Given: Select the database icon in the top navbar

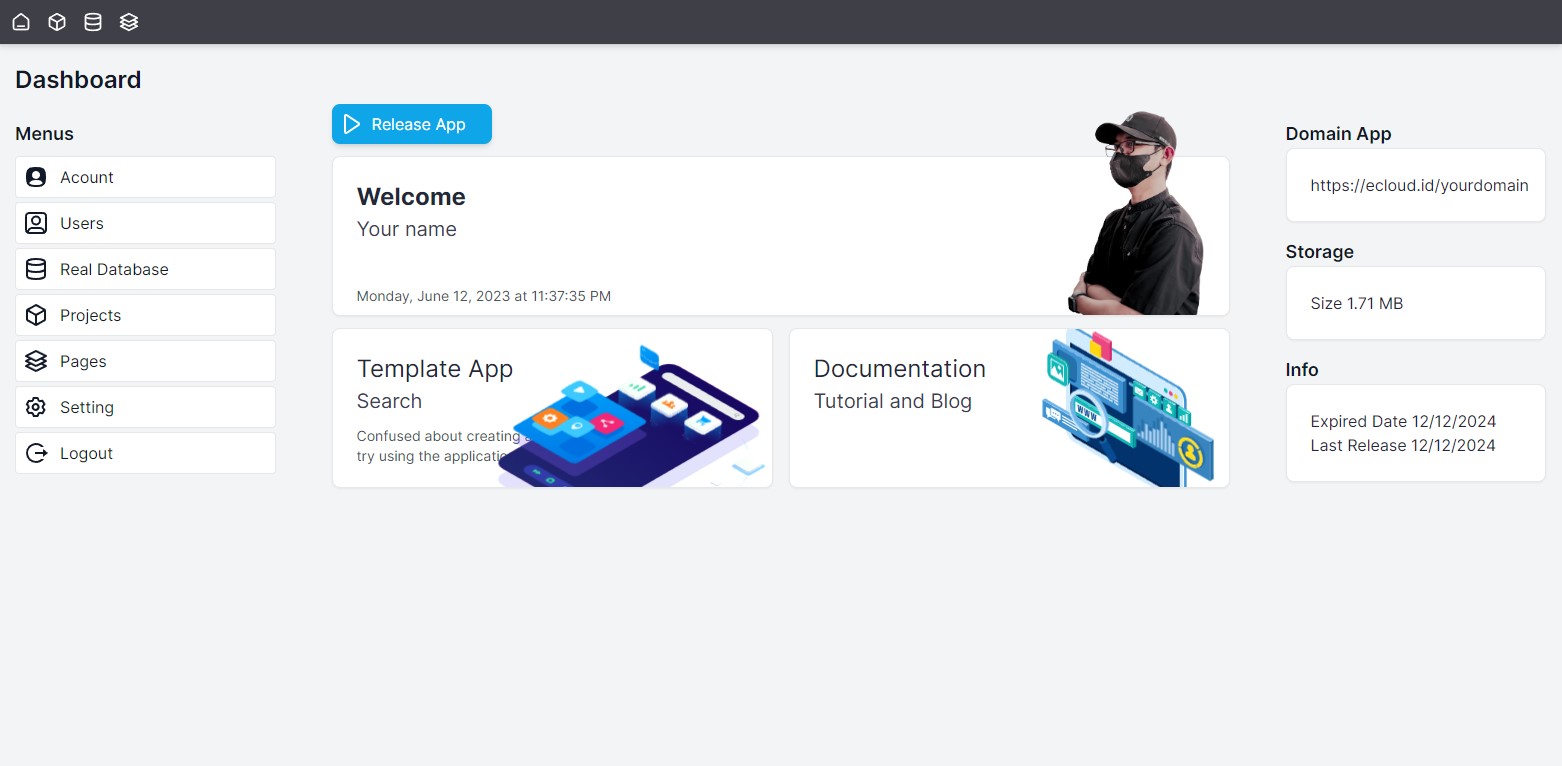Looking at the screenshot, I should (93, 21).
